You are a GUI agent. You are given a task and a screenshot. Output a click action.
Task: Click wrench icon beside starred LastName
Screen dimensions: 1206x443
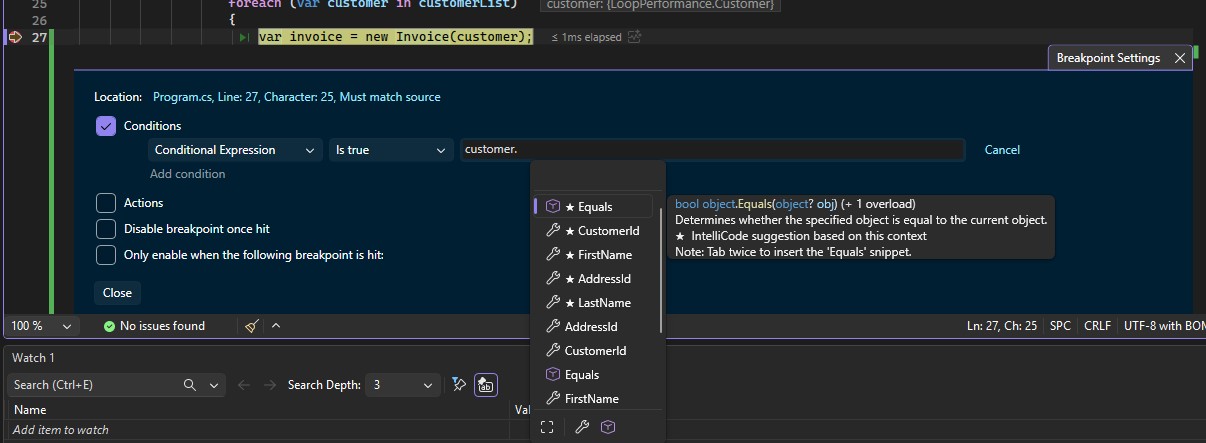tap(552, 303)
